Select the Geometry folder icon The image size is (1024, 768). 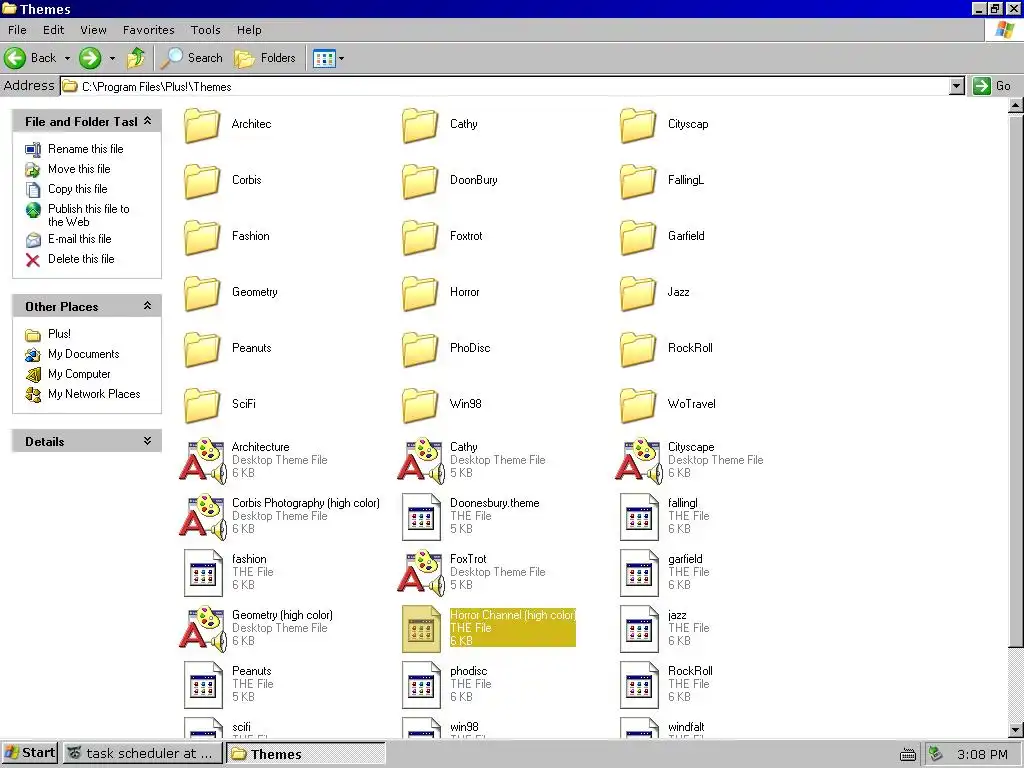point(202,294)
